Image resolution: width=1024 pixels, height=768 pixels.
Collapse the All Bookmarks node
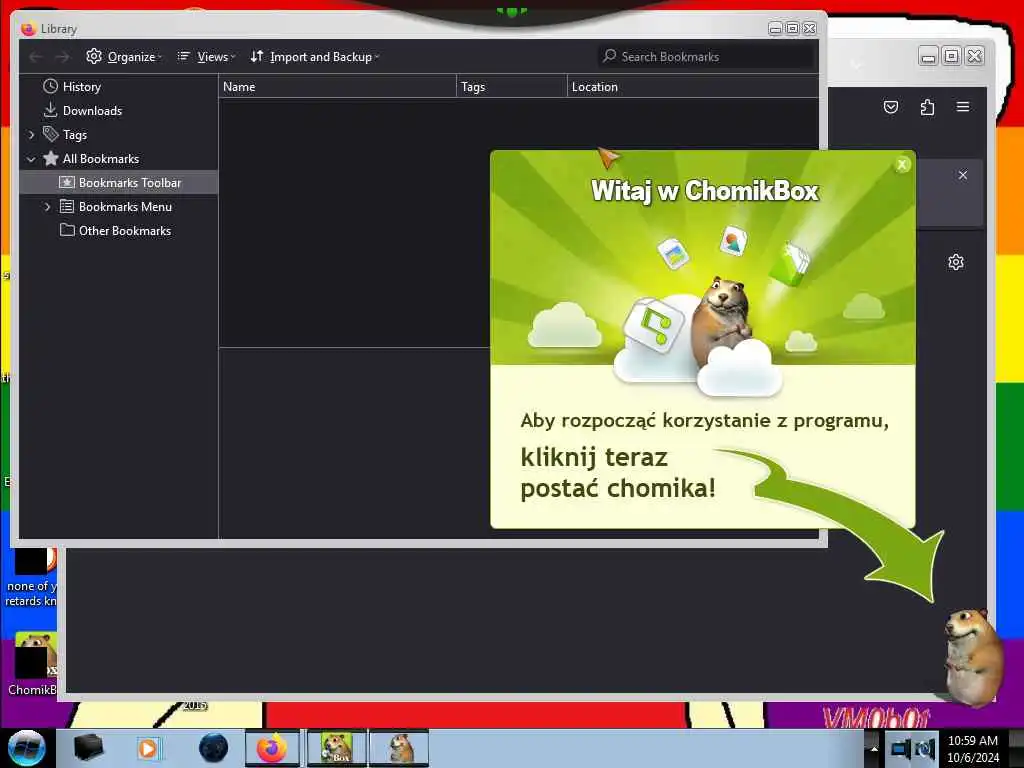point(31,159)
